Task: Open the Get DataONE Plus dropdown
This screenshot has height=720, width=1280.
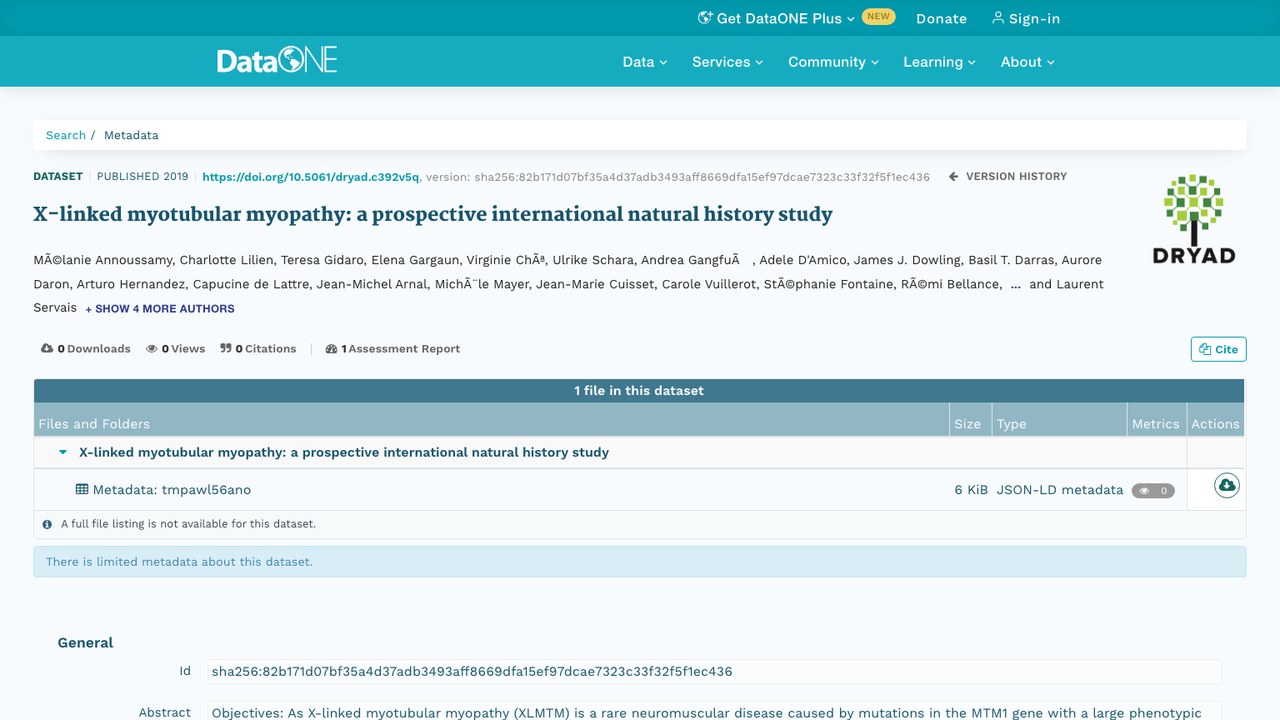Action: 776,18
